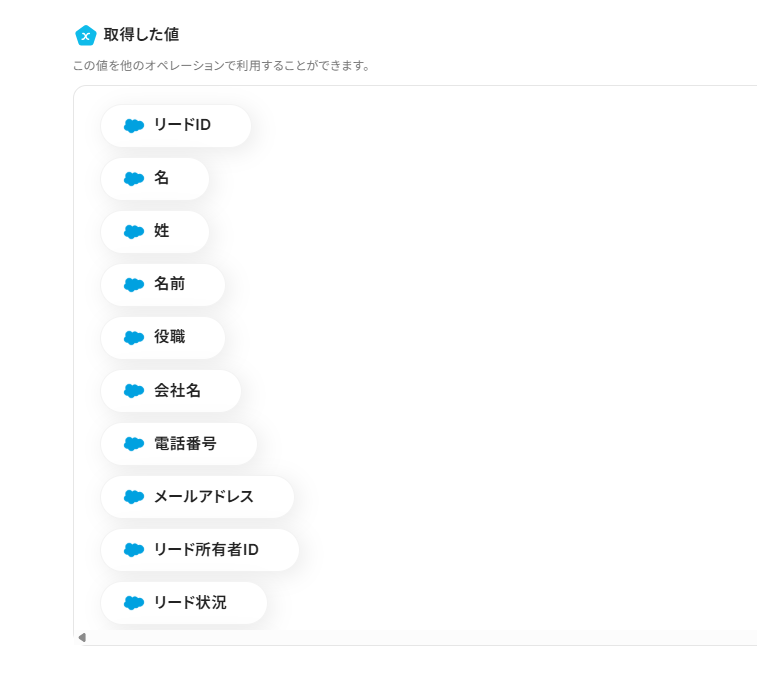The width and height of the screenshot is (757, 692).
Task: Click the Salesforce cloud icon beside リード所有者ID
Action: [134, 550]
